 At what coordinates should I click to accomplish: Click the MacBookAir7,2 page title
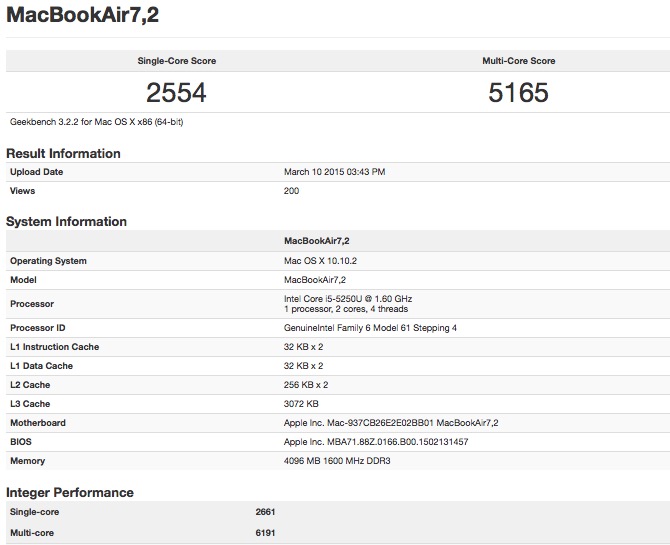[84, 18]
